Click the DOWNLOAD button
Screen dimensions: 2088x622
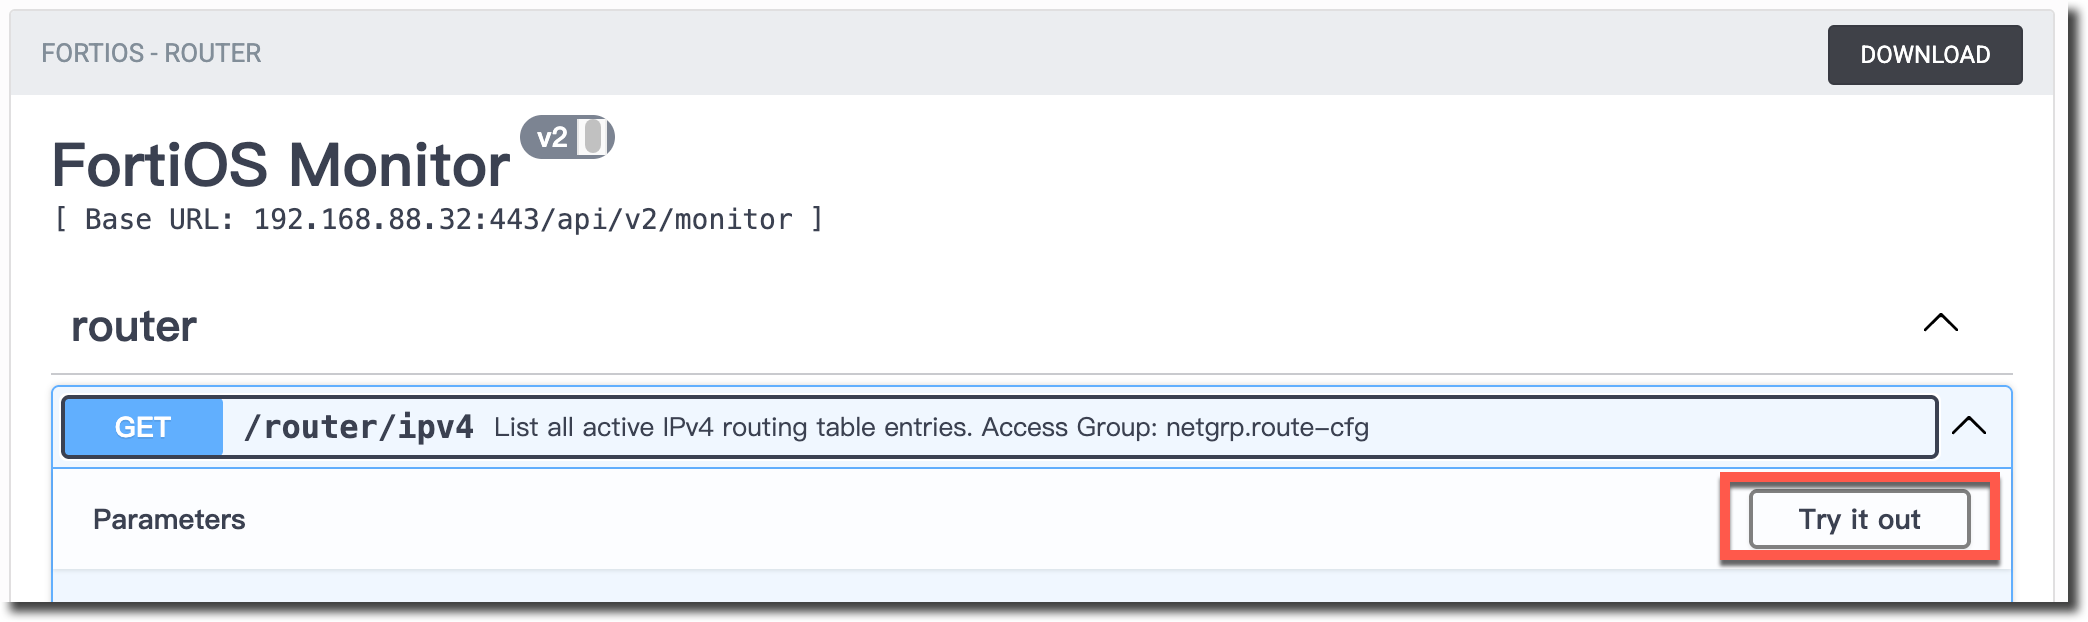1924,55
